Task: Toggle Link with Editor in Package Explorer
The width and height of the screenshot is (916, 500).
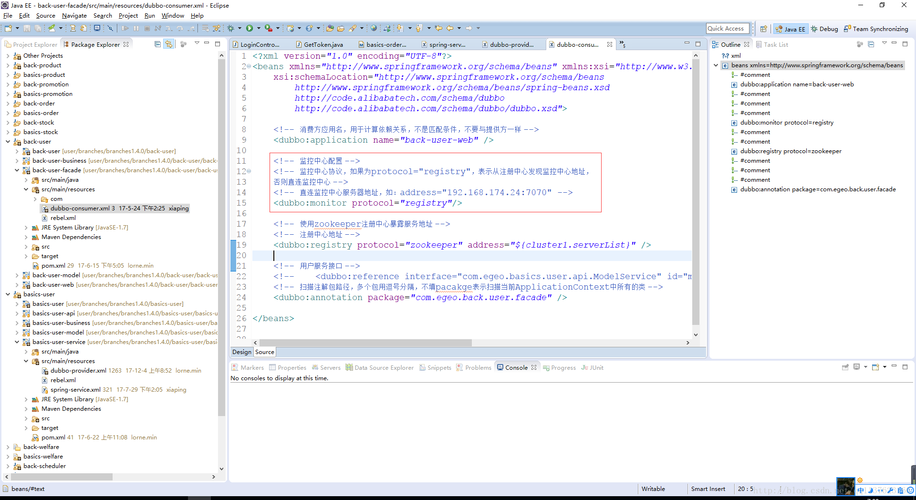Action: click(x=169, y=44)
